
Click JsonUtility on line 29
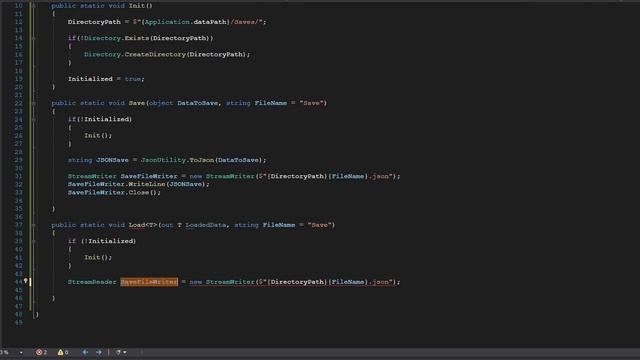click(x=163, y=160)
